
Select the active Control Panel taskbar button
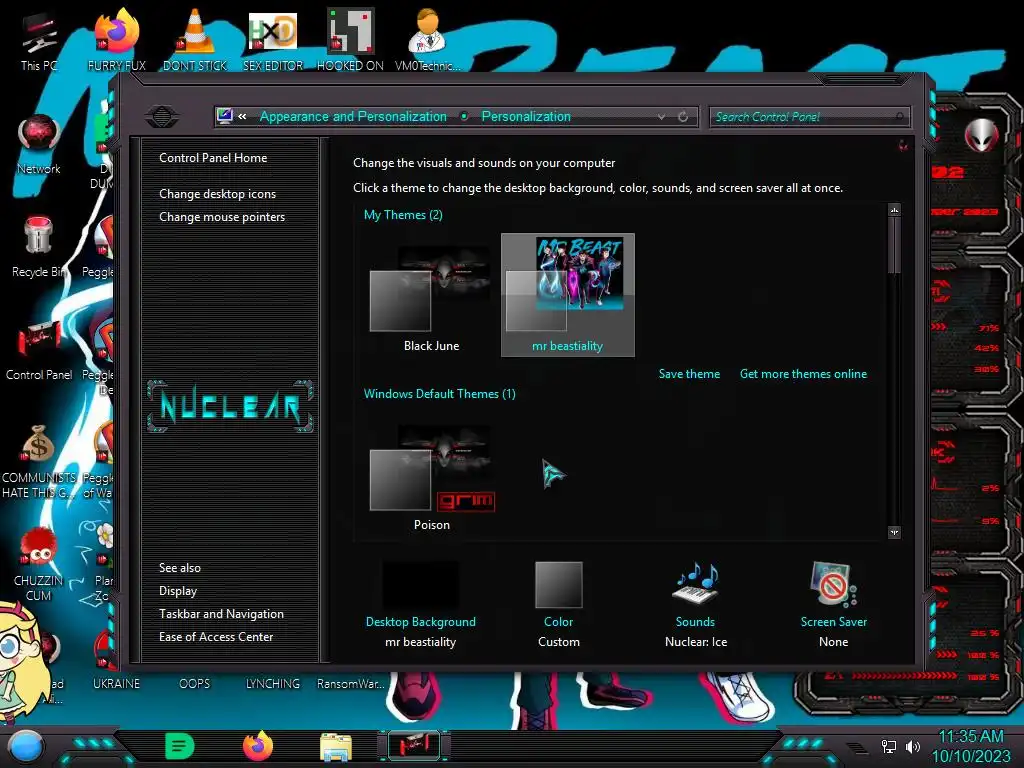coord(414,745)
